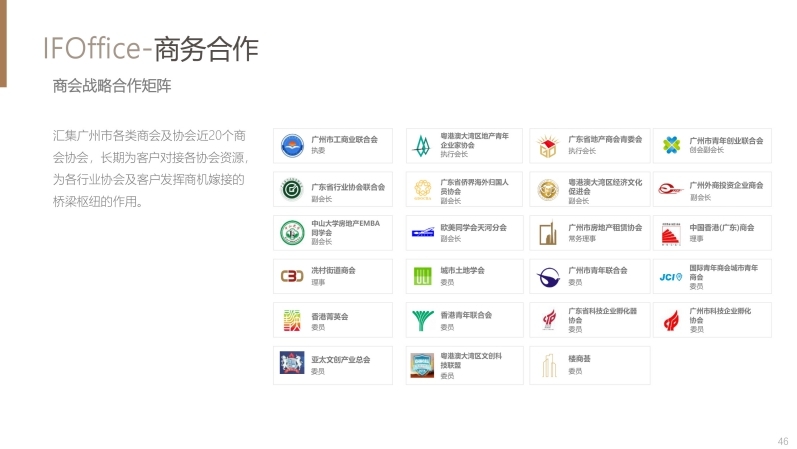The image size is (797, 449).
Task: Click the green ULI 城市土地学会 logo
Action: (421, 276)
